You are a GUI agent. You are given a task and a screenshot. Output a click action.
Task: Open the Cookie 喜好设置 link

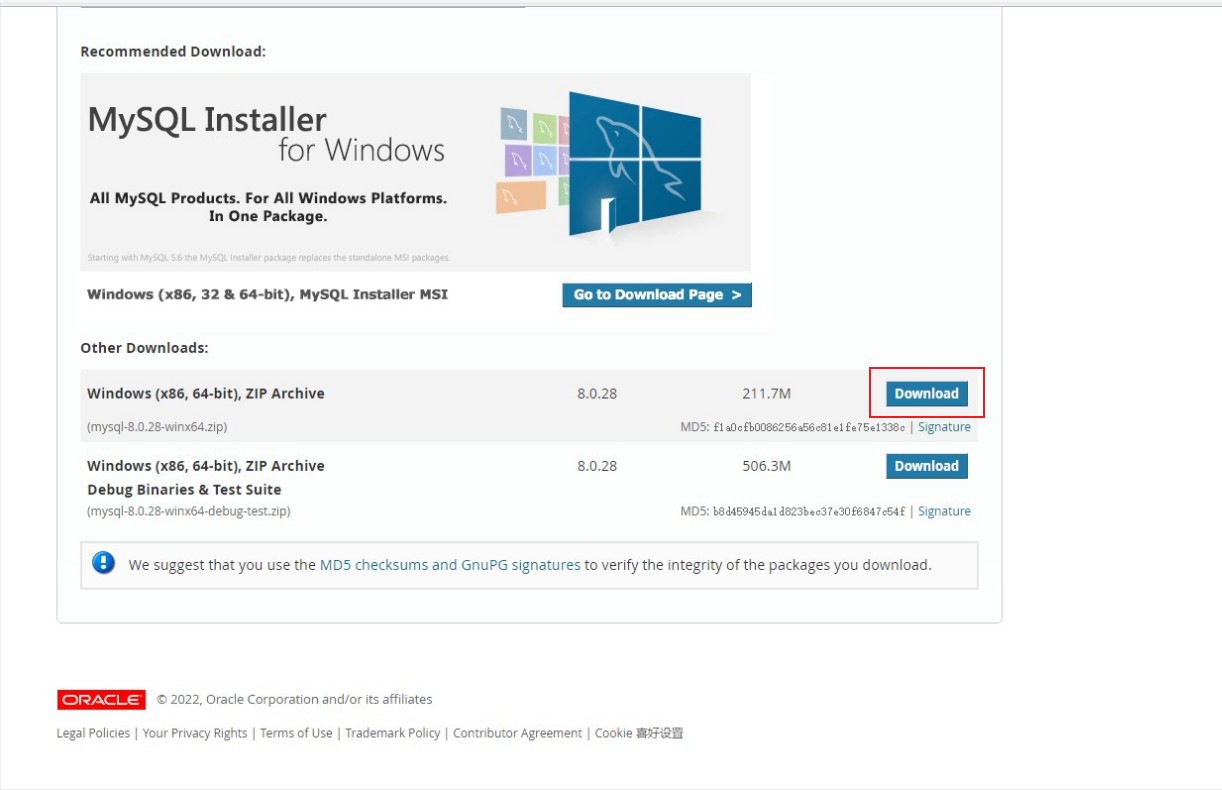point(639,733)
